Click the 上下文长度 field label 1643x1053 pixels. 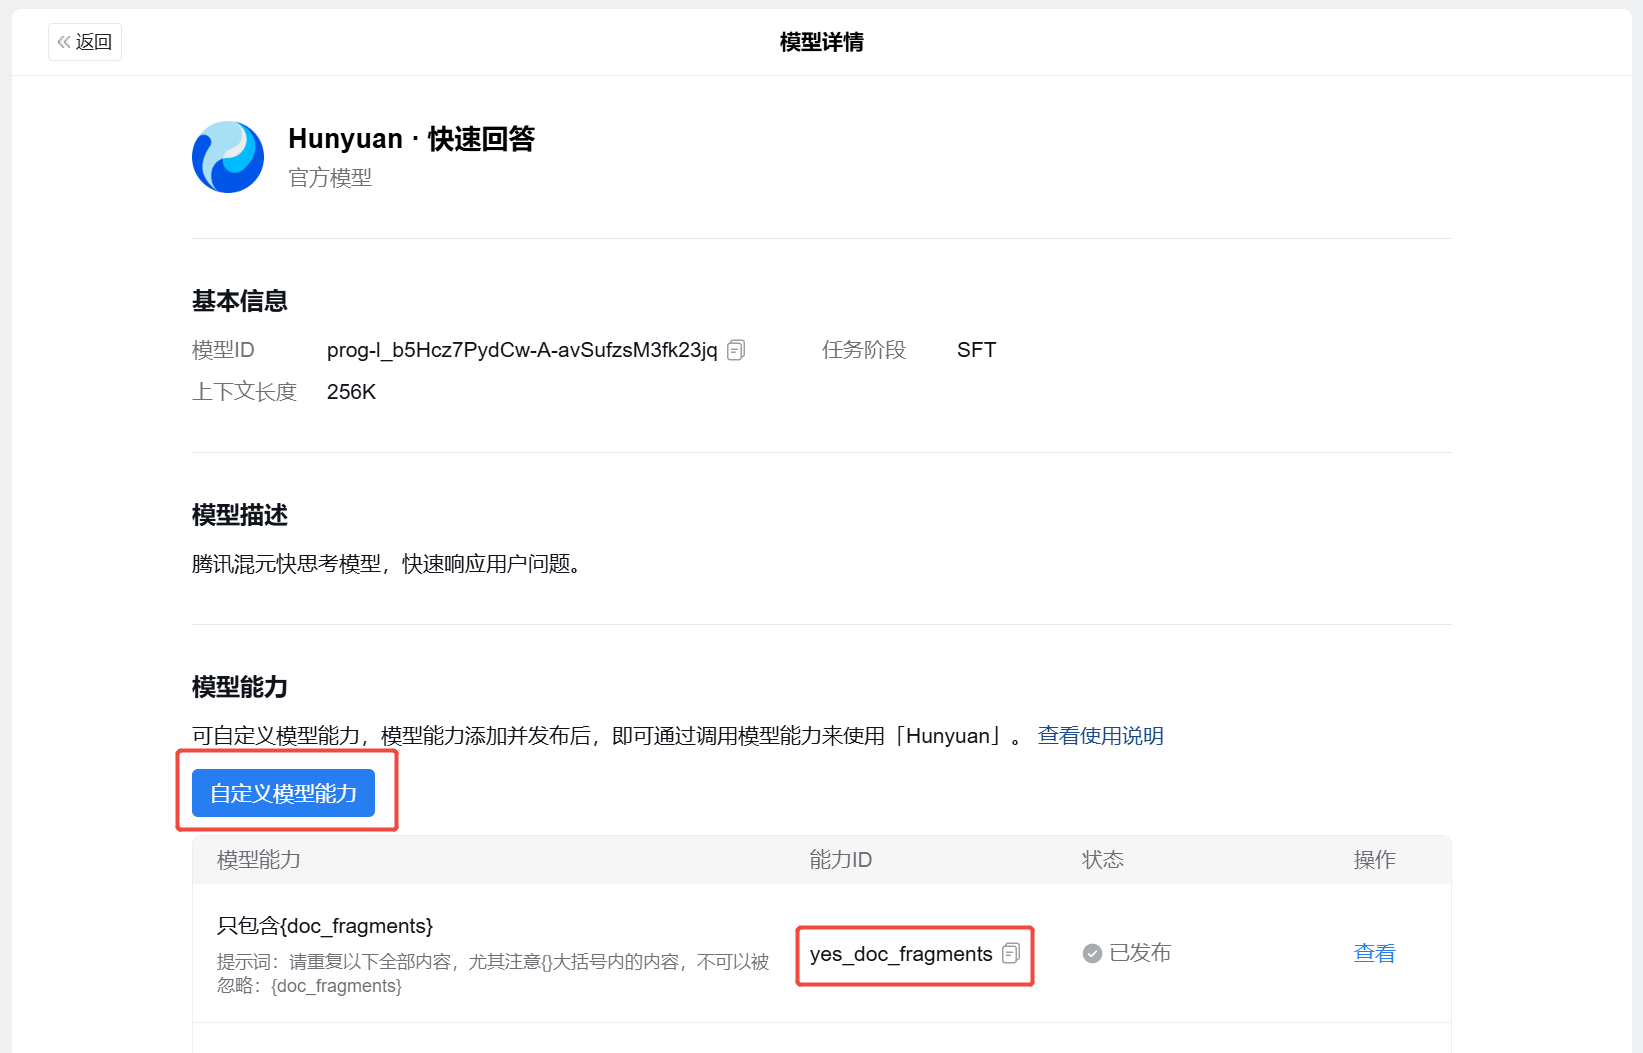coord(244,392)
